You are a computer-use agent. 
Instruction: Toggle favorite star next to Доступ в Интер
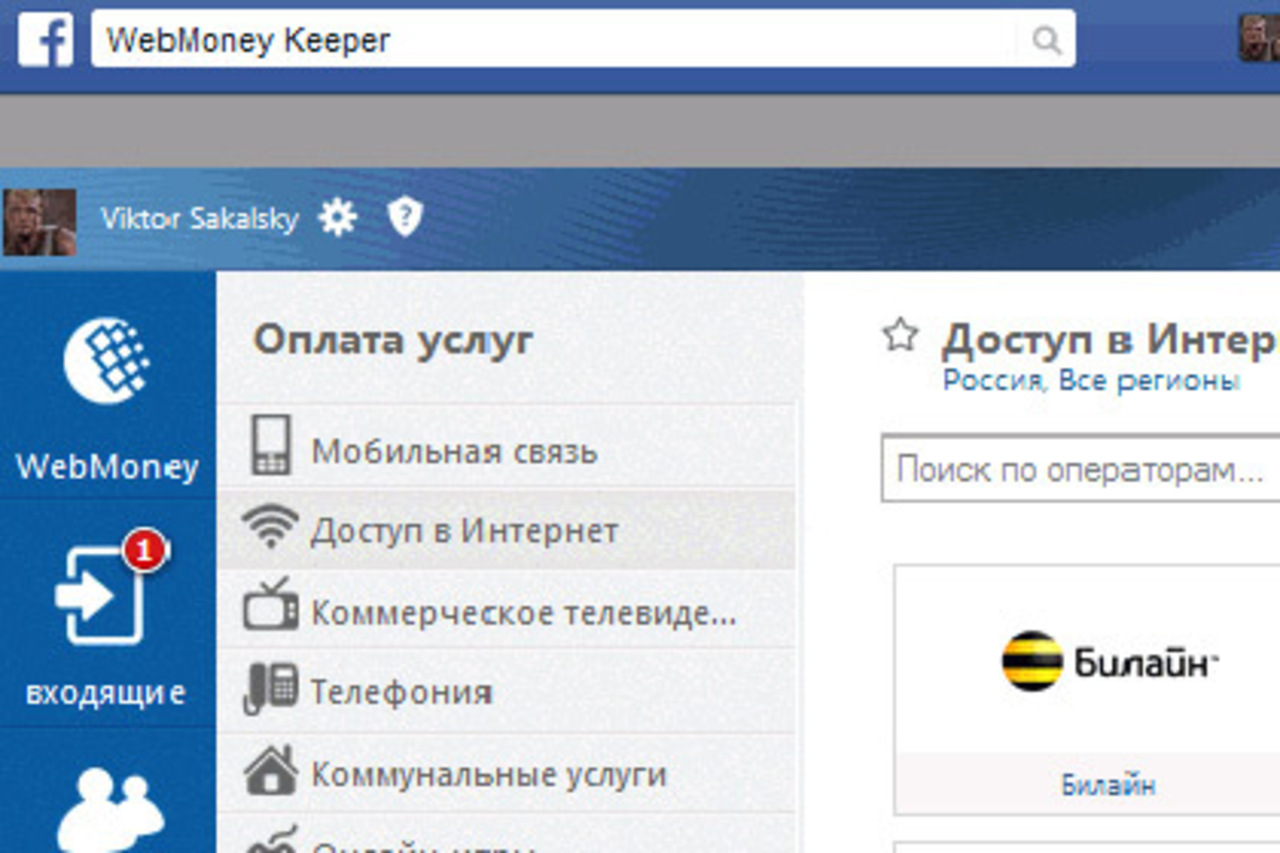click(x=900, y=335)
